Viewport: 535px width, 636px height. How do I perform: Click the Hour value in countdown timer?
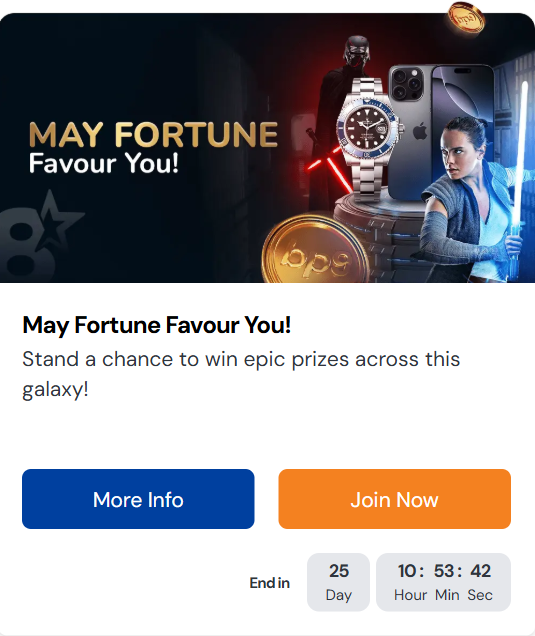(407, 571)
